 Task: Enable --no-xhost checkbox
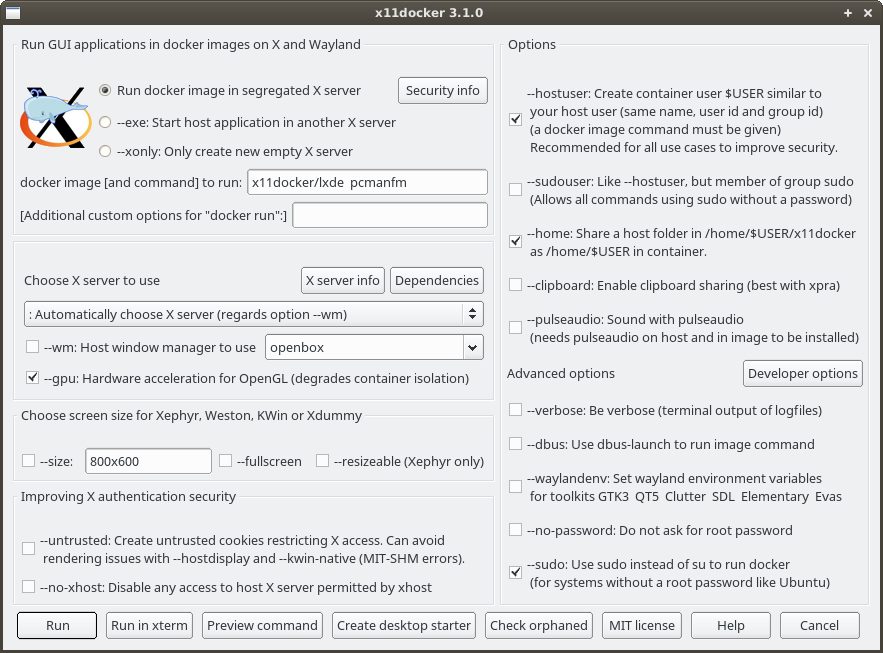point(29,587)
